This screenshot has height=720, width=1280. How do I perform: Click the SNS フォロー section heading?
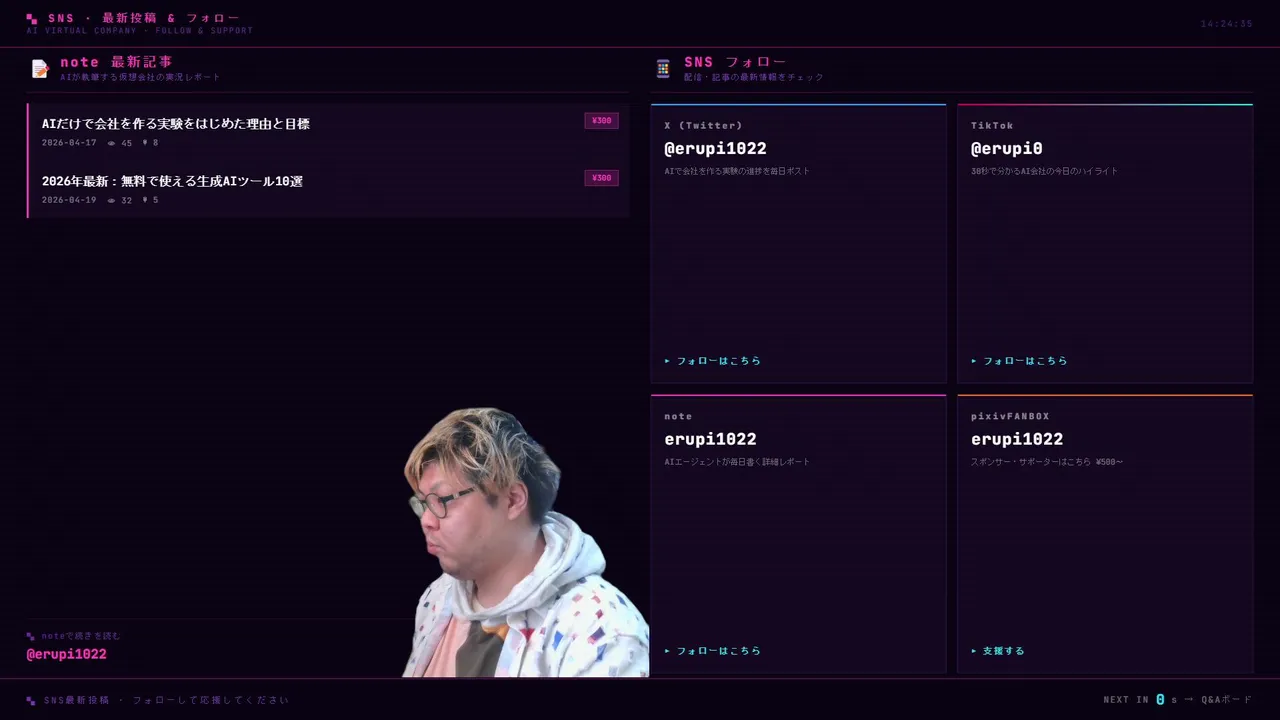click(735, 62)
